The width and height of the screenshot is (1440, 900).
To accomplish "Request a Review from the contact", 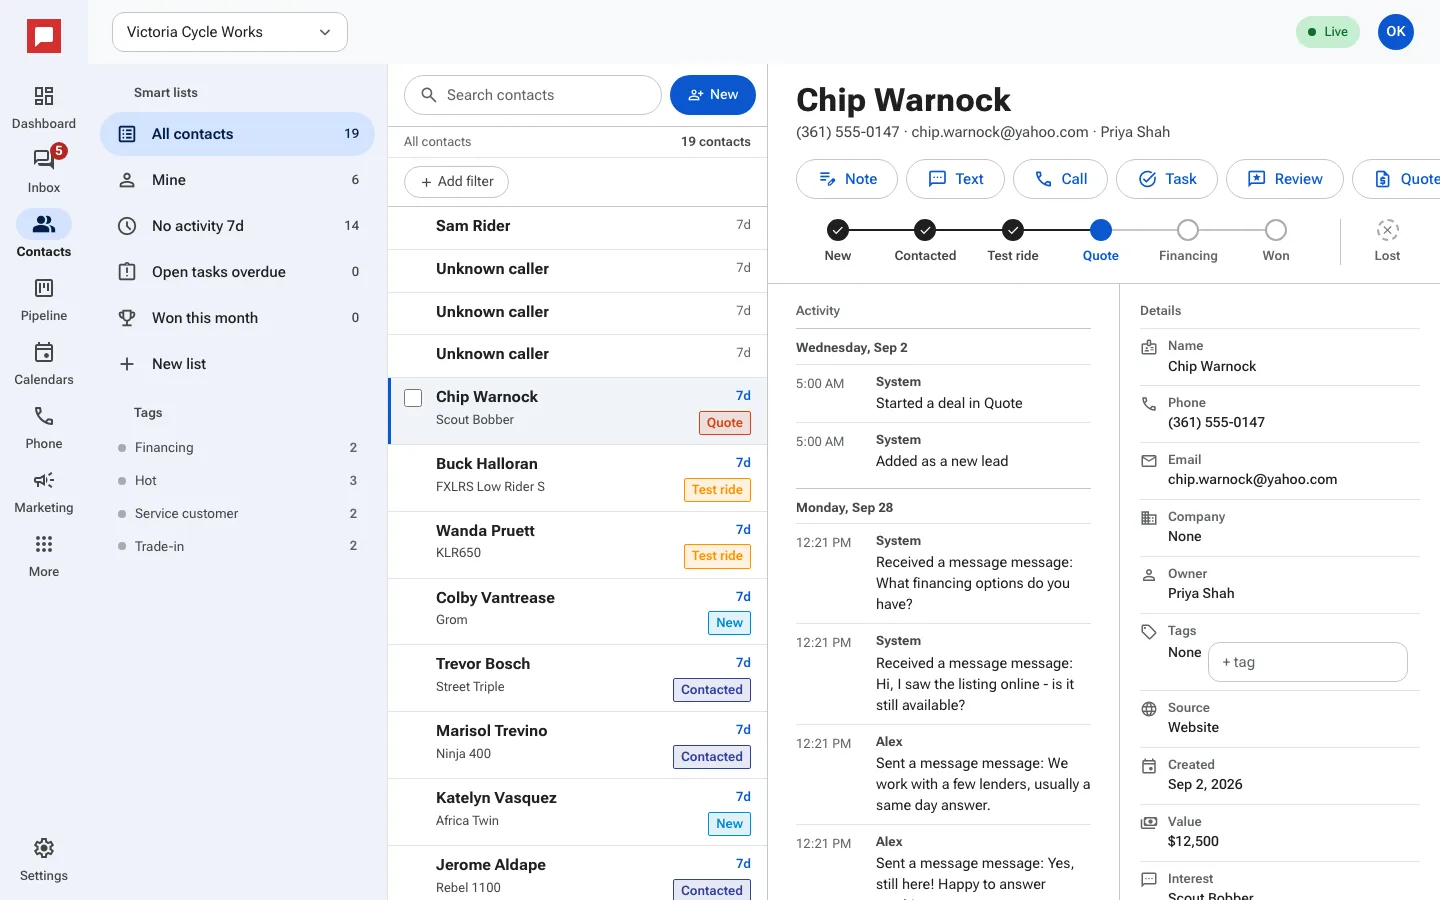I will [1285, 179].
